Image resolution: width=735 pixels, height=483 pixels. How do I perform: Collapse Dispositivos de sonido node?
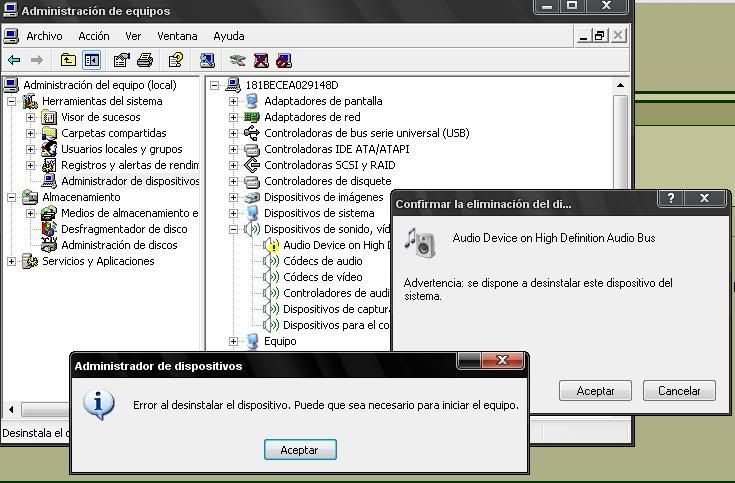tap(234, 229)
